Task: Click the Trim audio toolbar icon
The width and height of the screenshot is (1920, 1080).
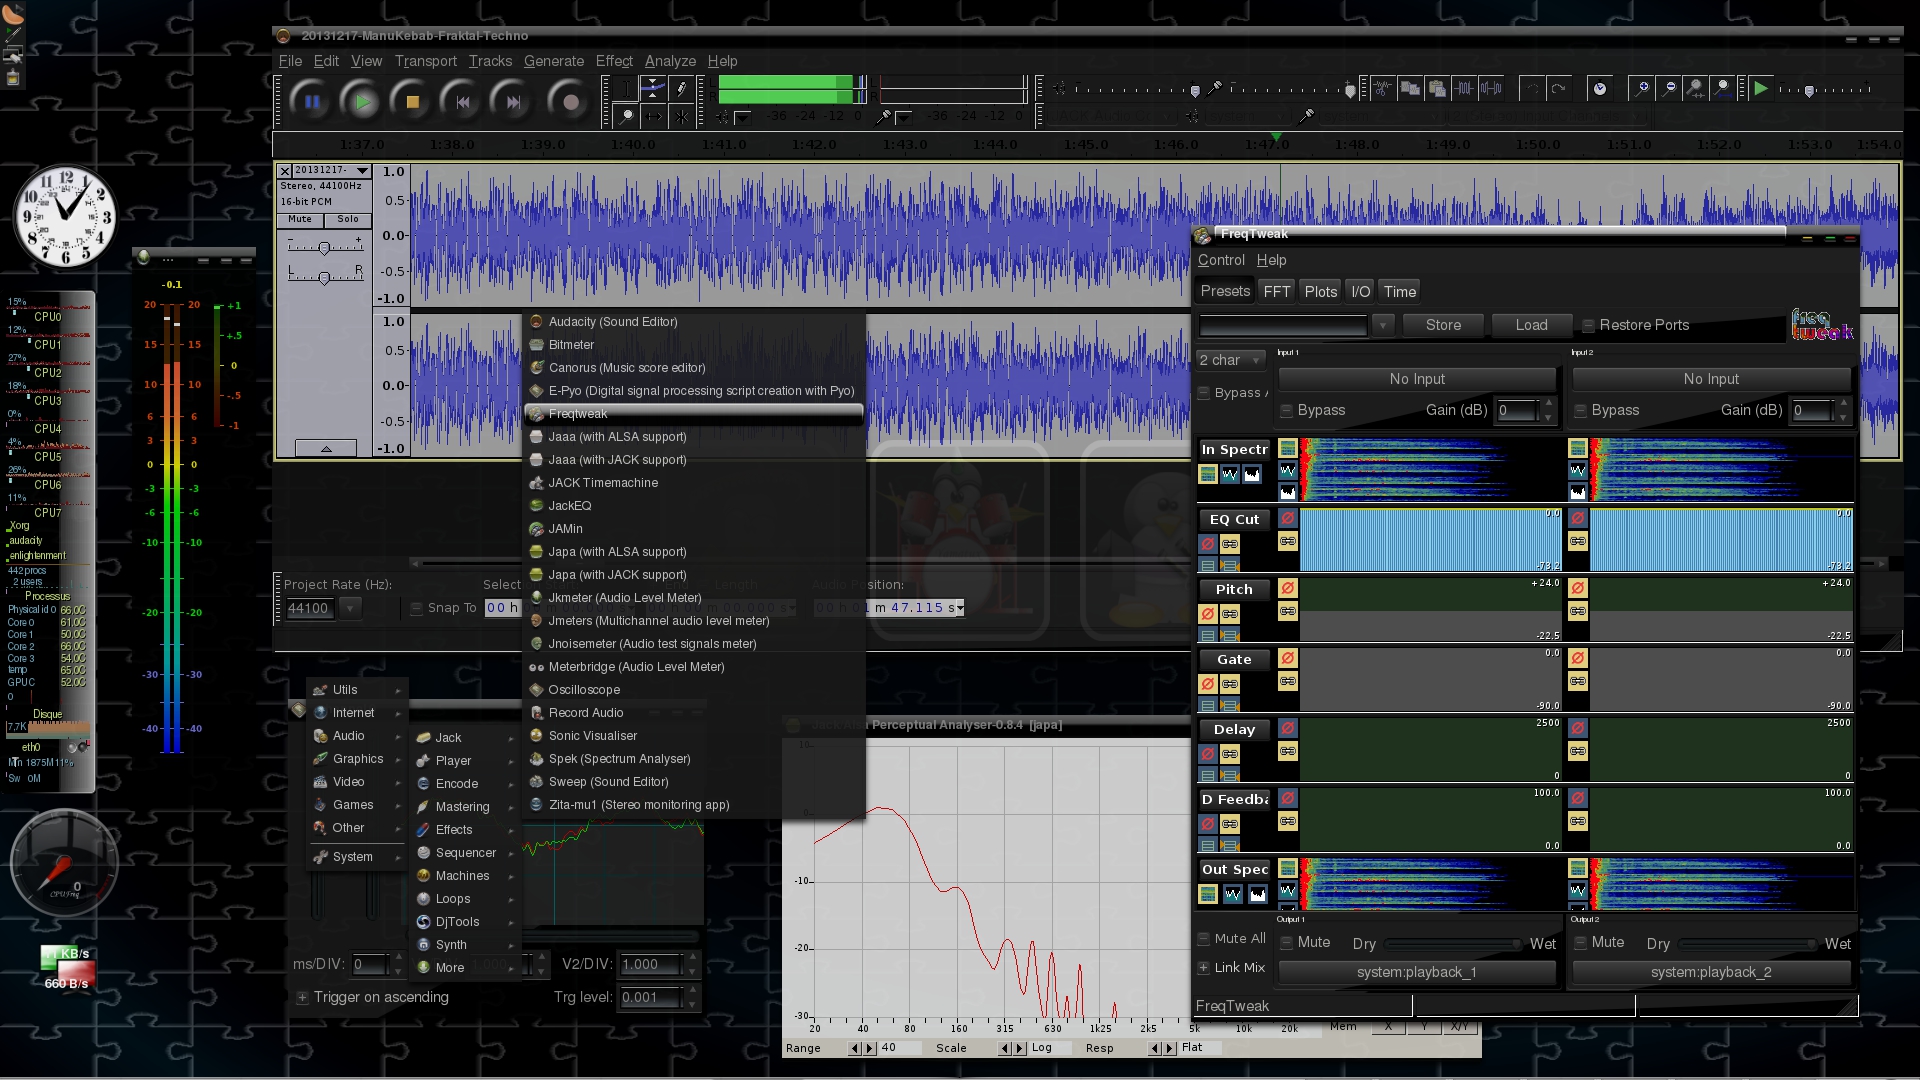Action: [1464, 89]
